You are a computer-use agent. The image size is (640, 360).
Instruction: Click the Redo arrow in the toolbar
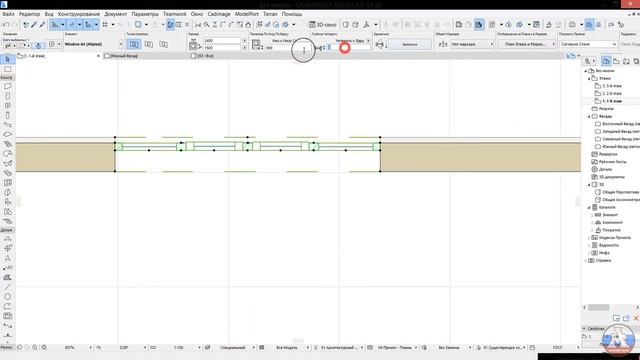tap(14, 25)
